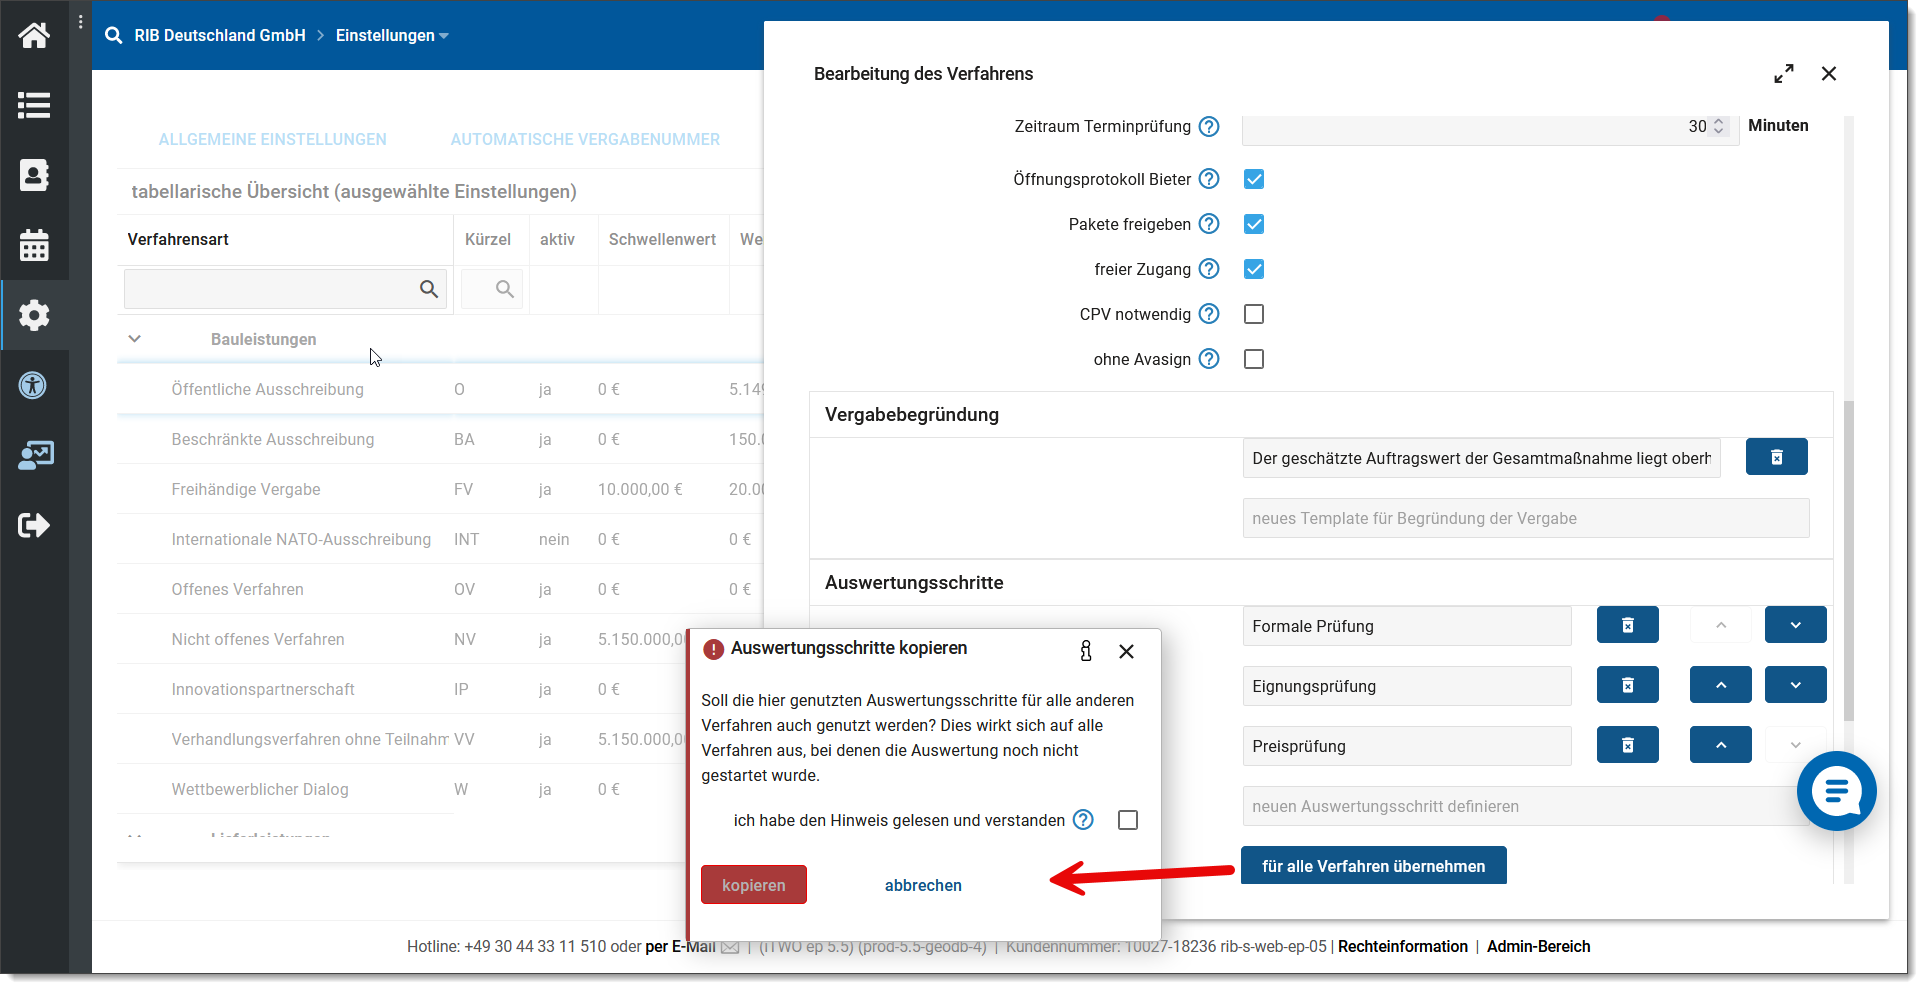
Task: Open the home icon in sidebar
Action: click(x=34, y=36)
